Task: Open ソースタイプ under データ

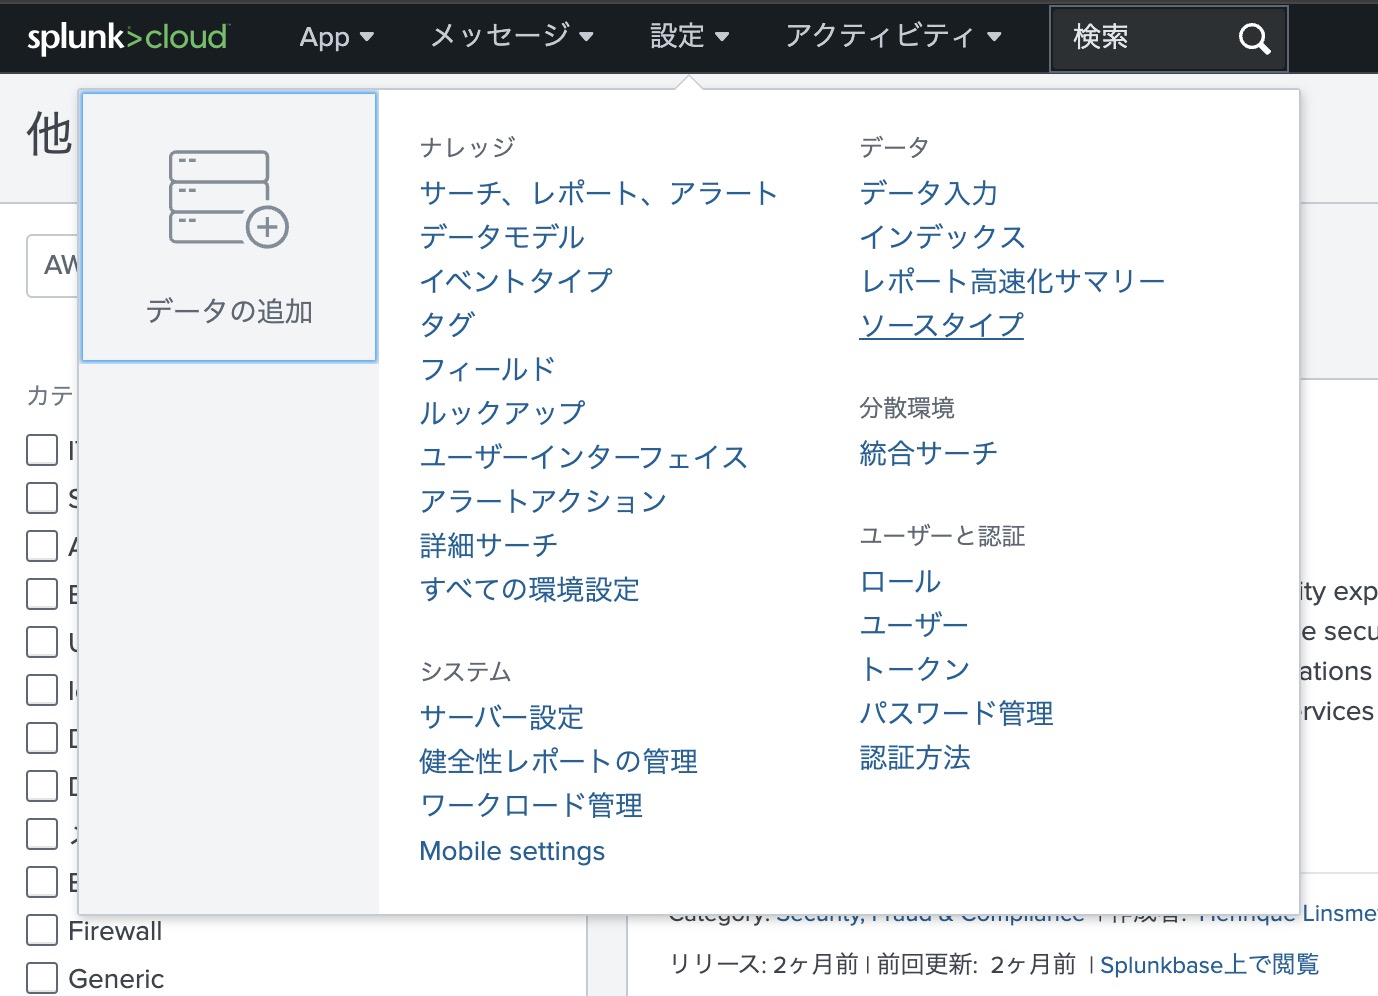Action: click(x=941, y=324)
